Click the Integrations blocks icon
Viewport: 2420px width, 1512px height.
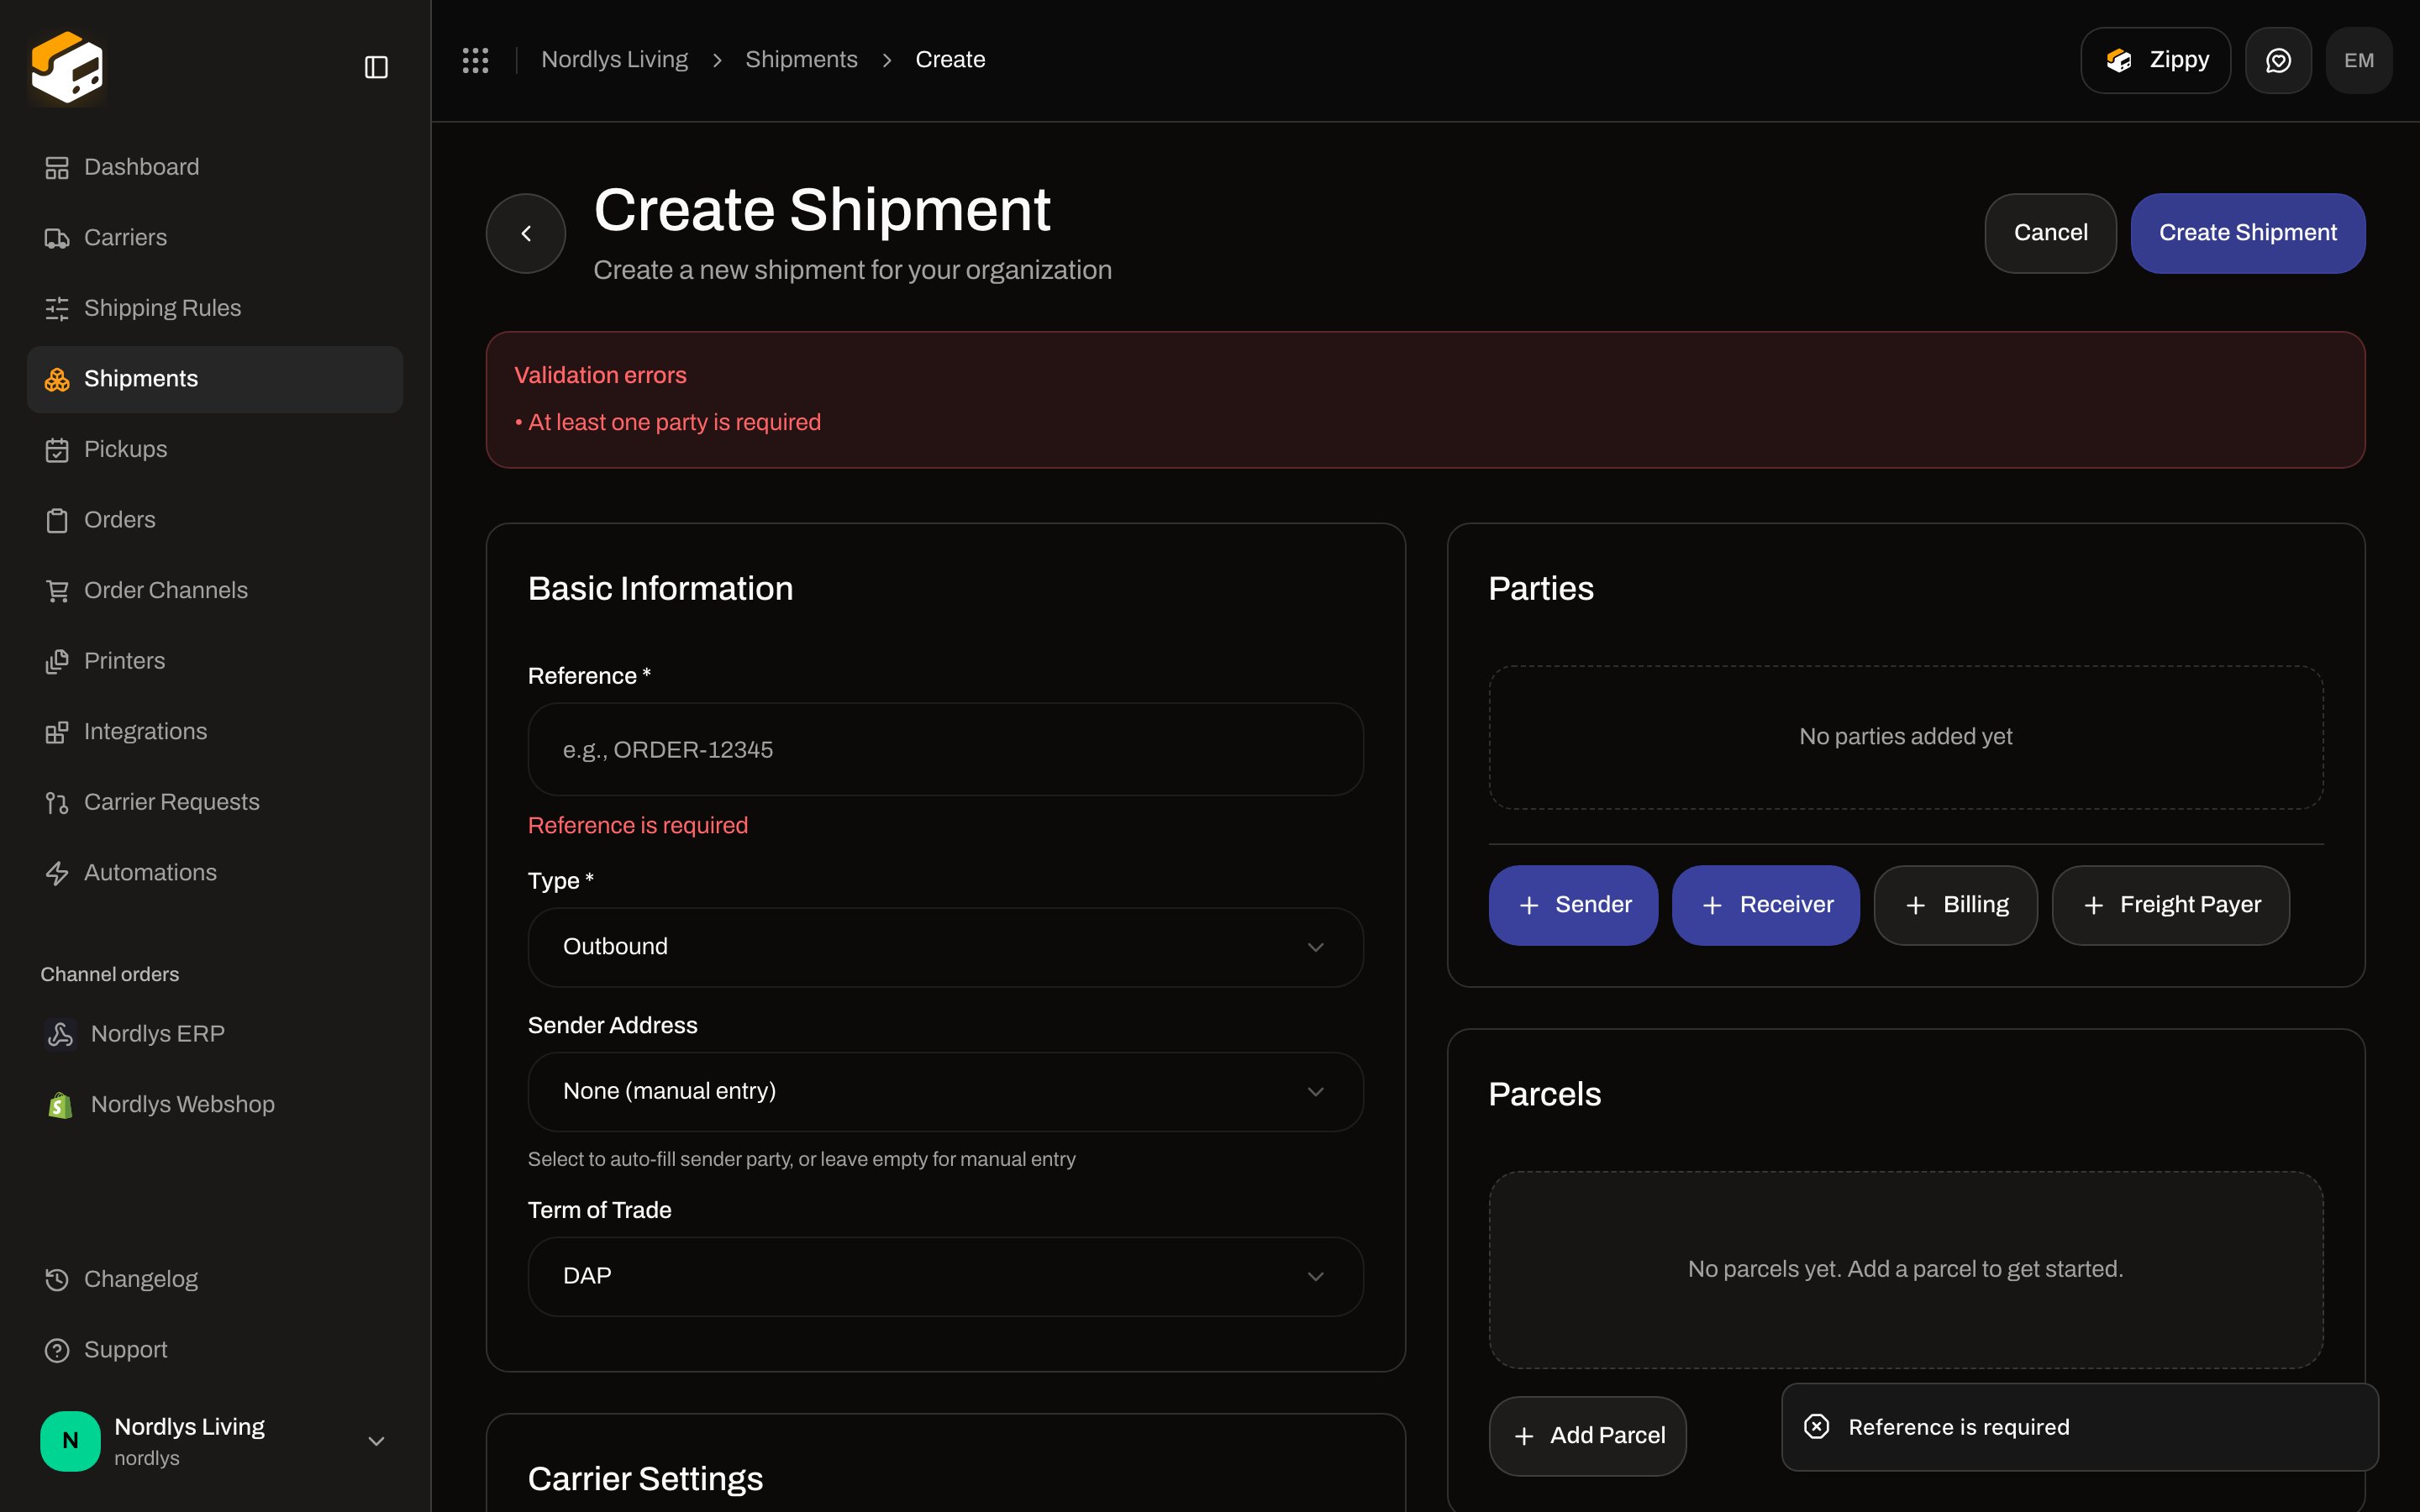click(x=57, y=732)
